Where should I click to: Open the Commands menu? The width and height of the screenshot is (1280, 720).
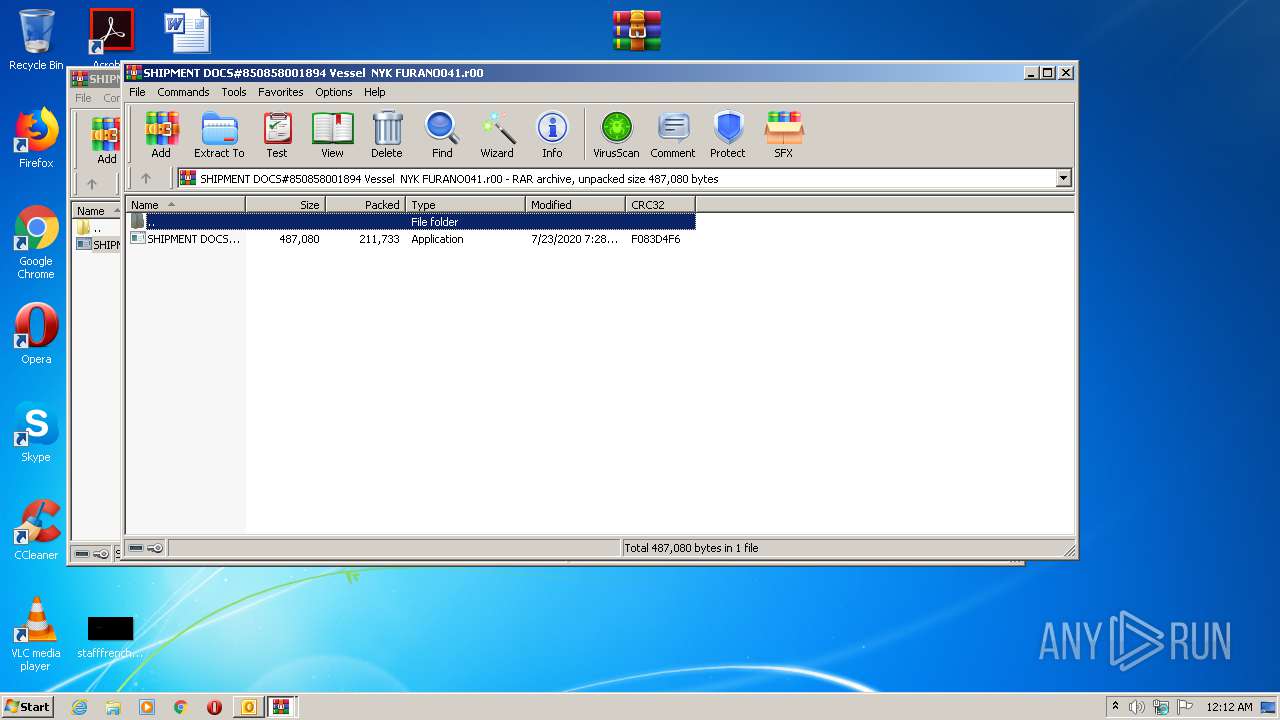click(x=183, y=92)
